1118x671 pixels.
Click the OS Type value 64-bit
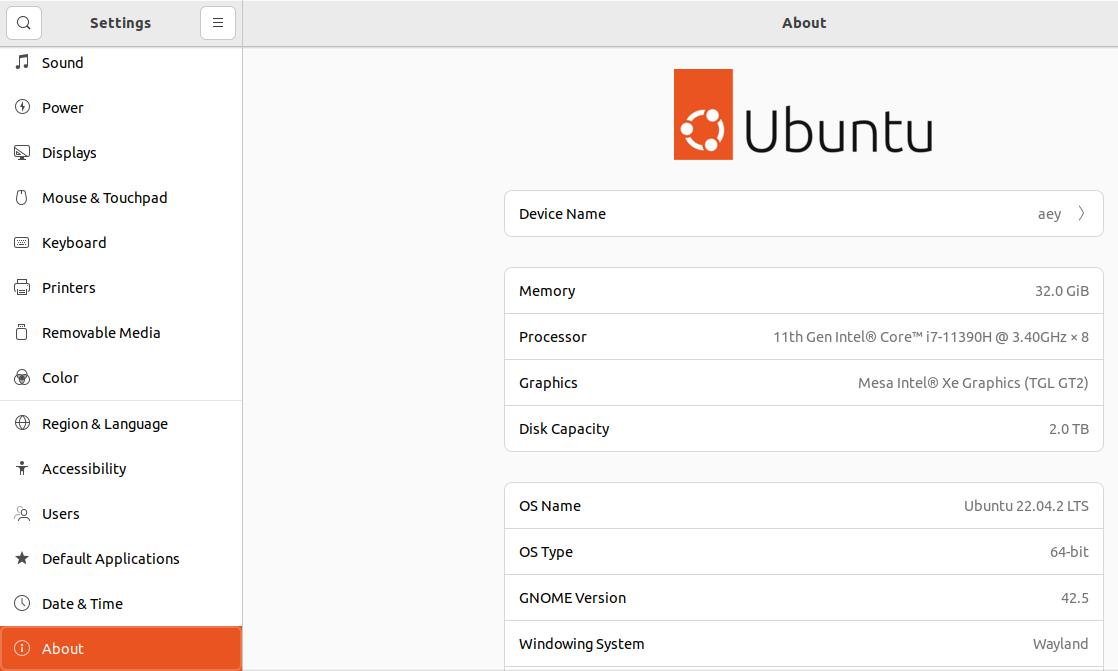tap(1069, 552)
